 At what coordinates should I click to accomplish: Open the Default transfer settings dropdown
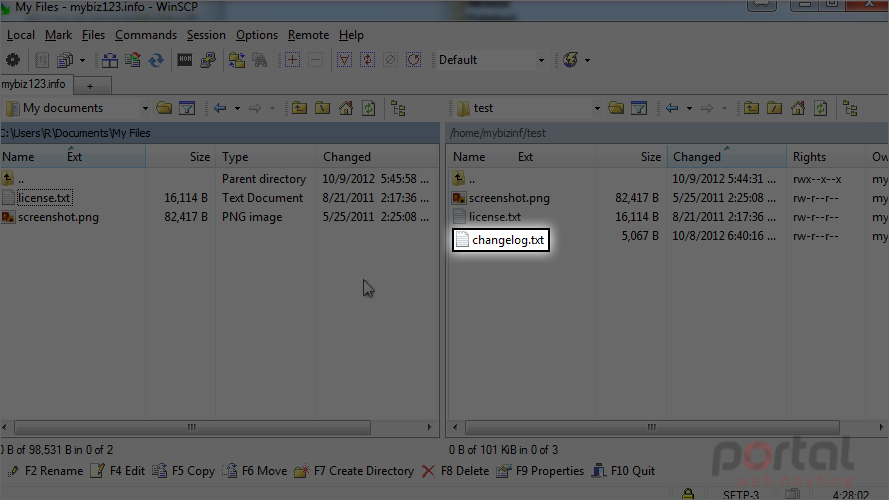pos(491,60)
